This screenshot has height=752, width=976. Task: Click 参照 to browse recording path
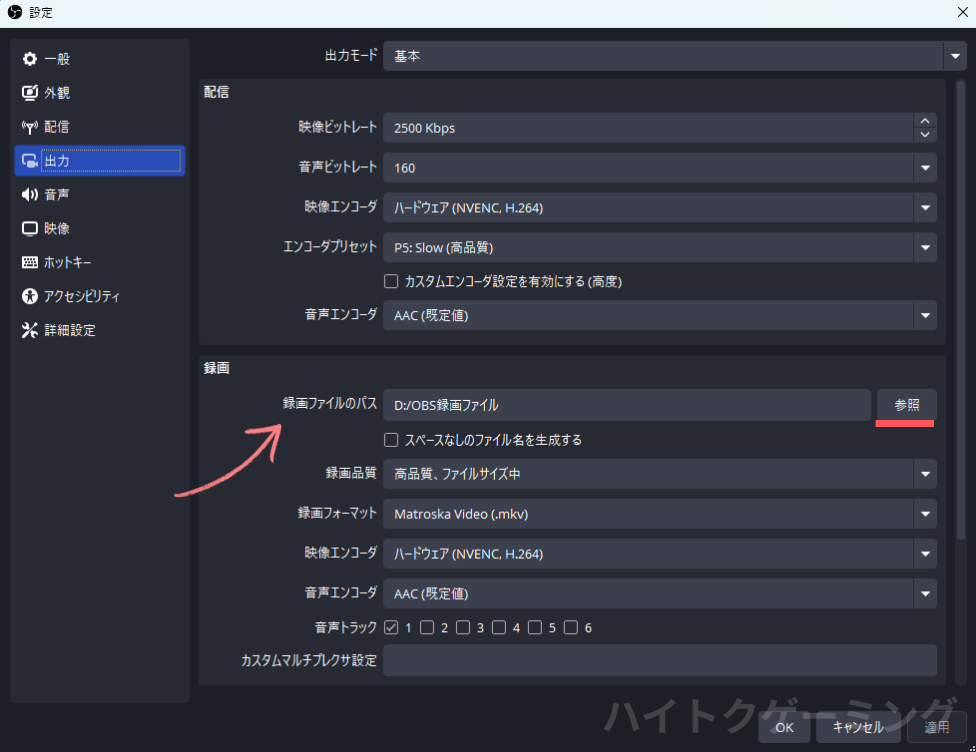(x=907, y=405)
